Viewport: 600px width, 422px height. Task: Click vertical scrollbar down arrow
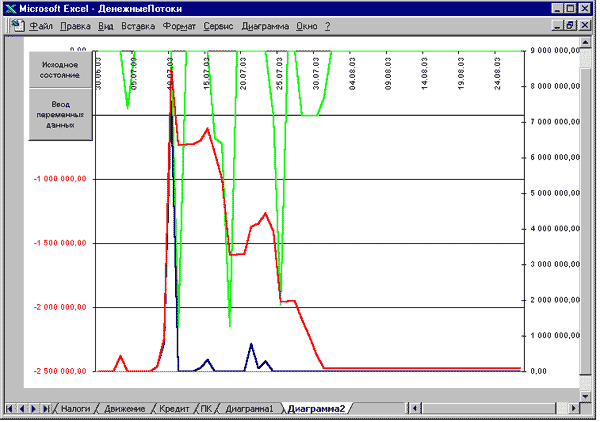585,396
